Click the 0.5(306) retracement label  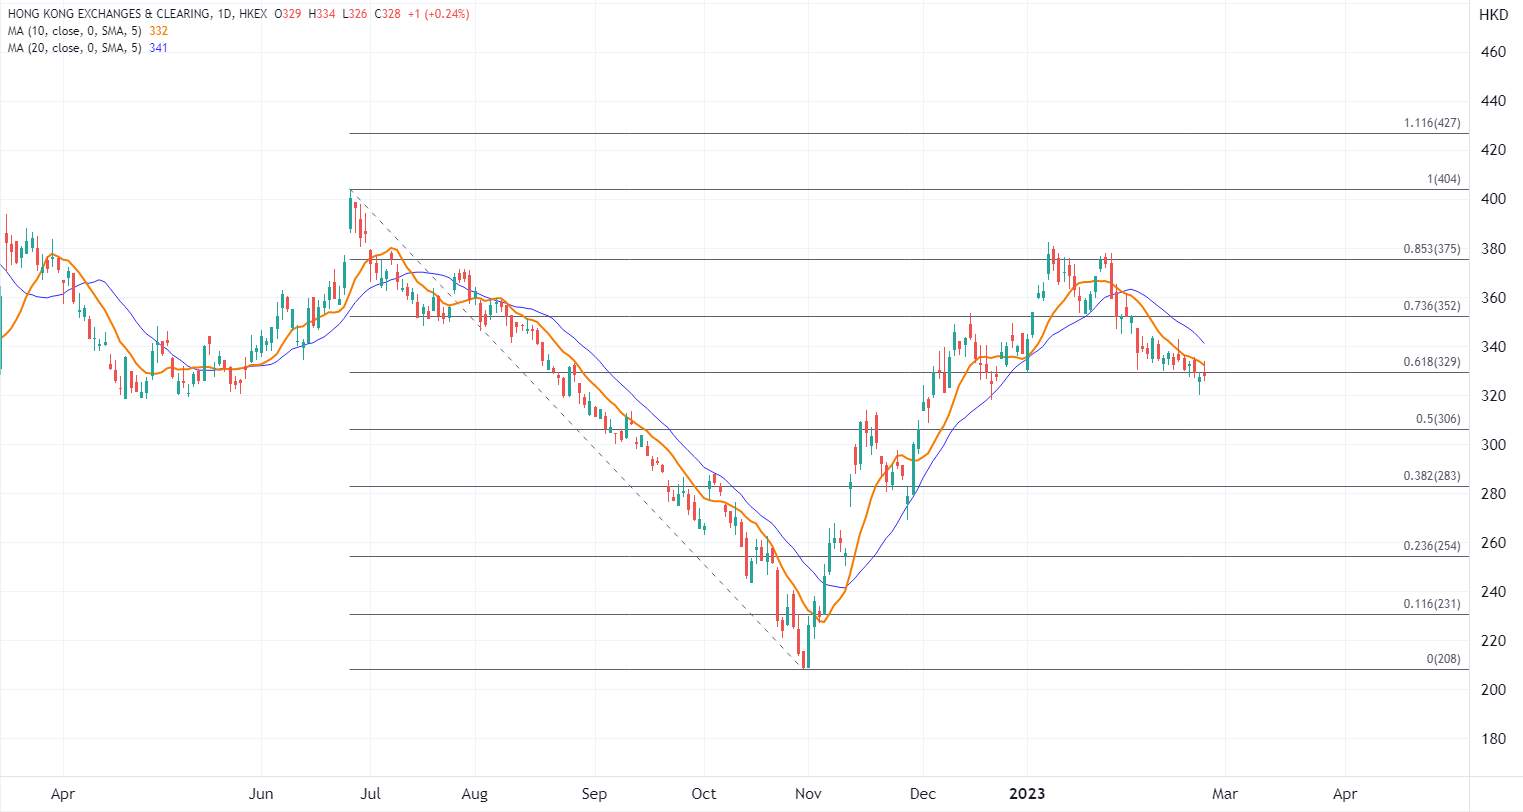(1439, 419)
